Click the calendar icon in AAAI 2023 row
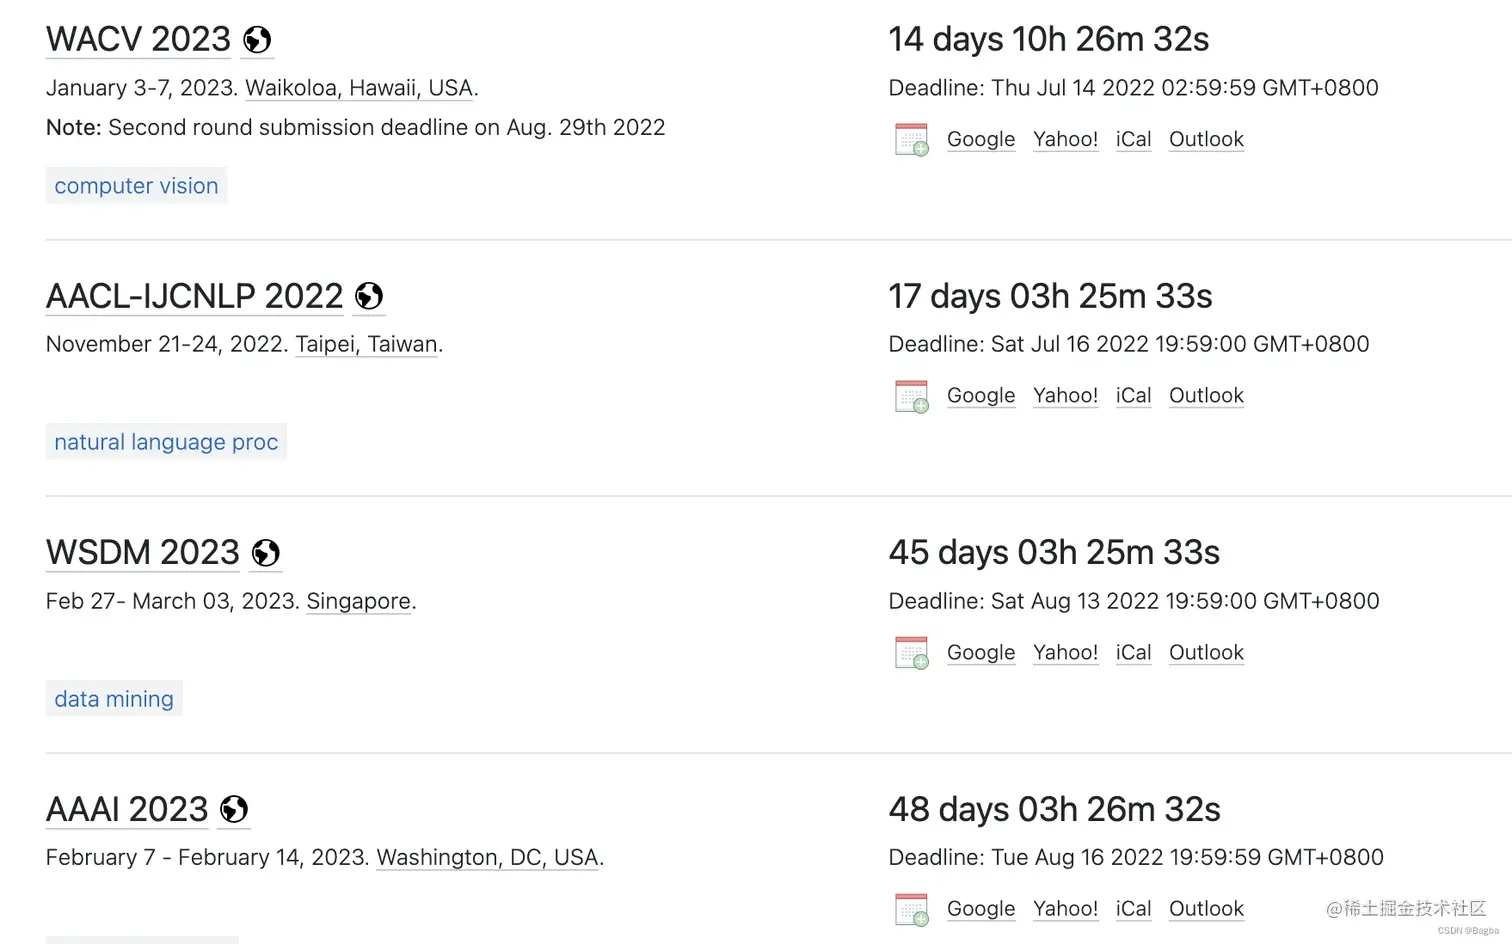 [911, 909]
